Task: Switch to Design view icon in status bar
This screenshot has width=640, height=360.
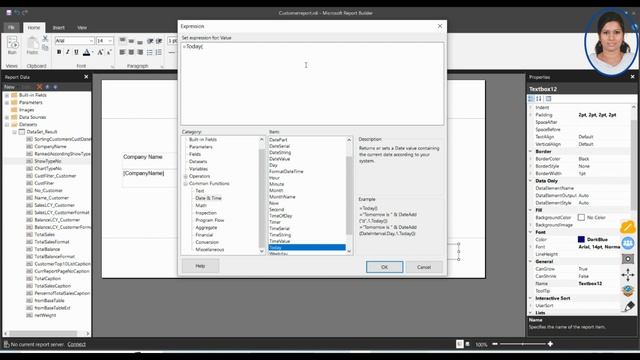Action: tap(460, 344)
